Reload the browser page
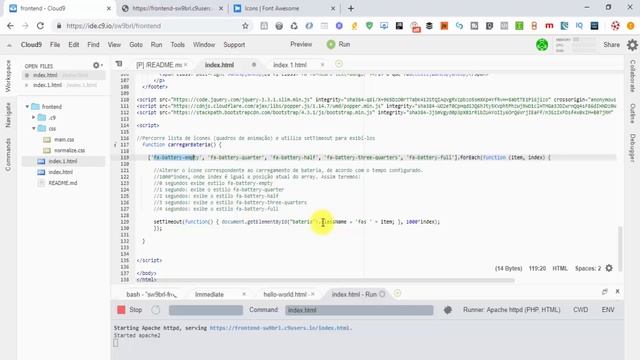The image size is (640, 360). [40, 26]
